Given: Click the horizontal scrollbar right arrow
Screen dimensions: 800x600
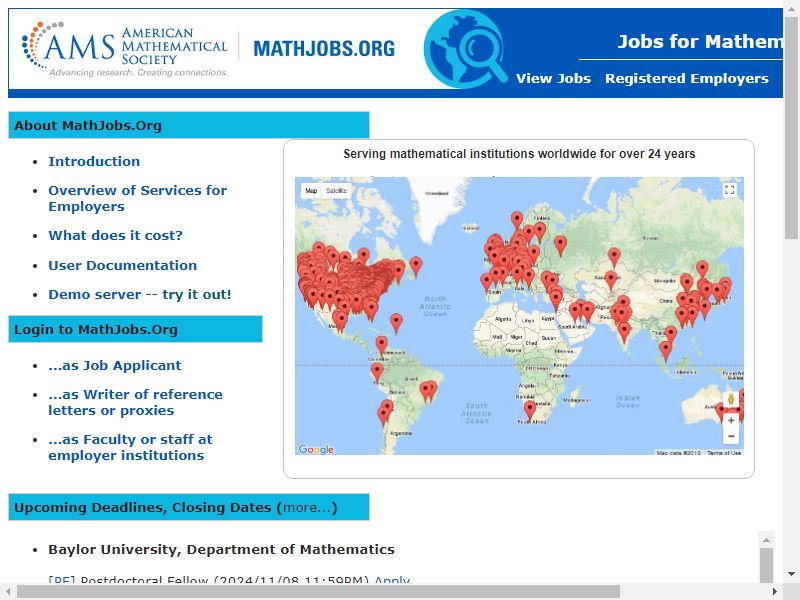Looking at the screenshot, I should click(775, 592).
